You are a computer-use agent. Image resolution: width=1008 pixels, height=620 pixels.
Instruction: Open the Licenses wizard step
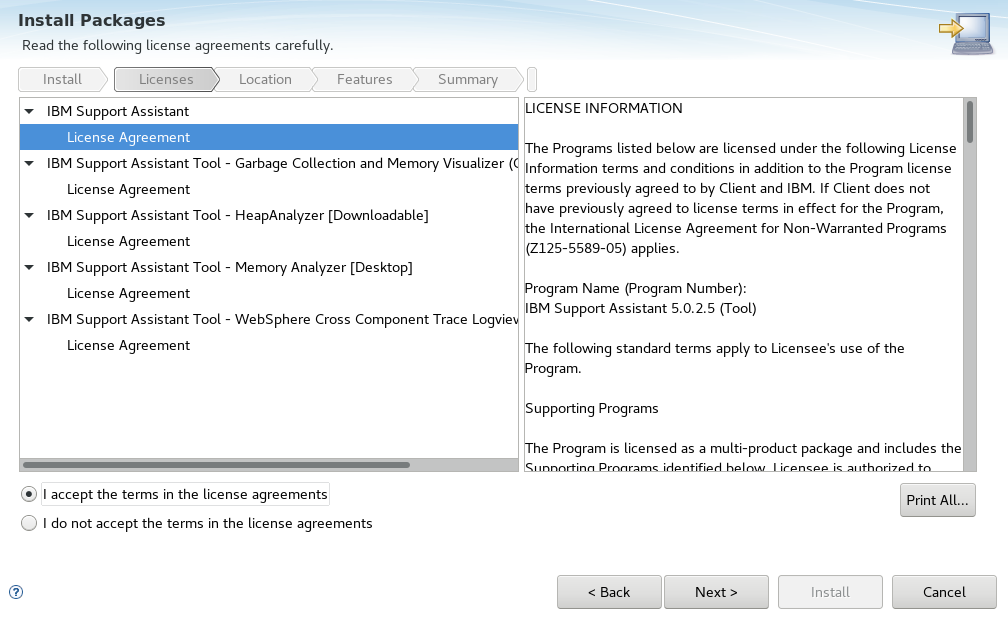(x=166, y=79)
